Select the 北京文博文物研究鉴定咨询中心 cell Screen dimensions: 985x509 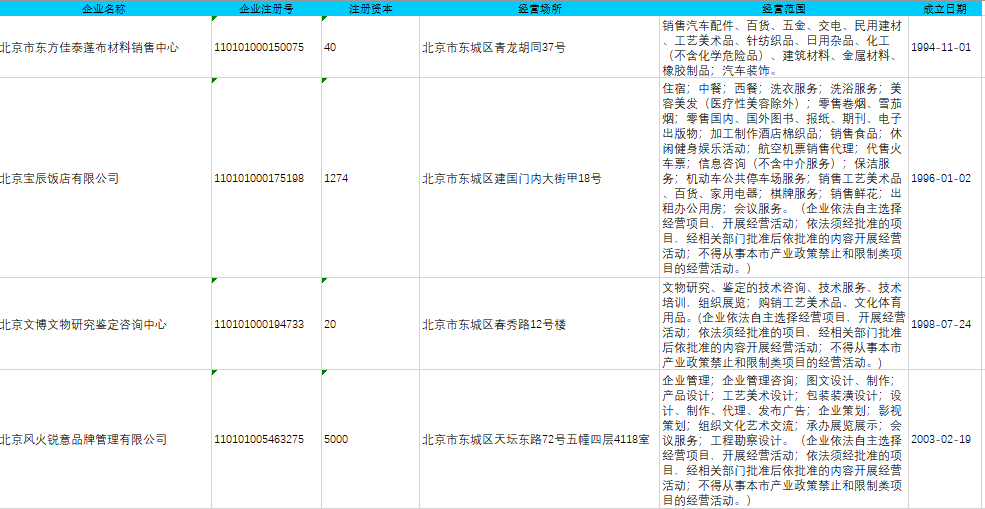tap(84, 324)
